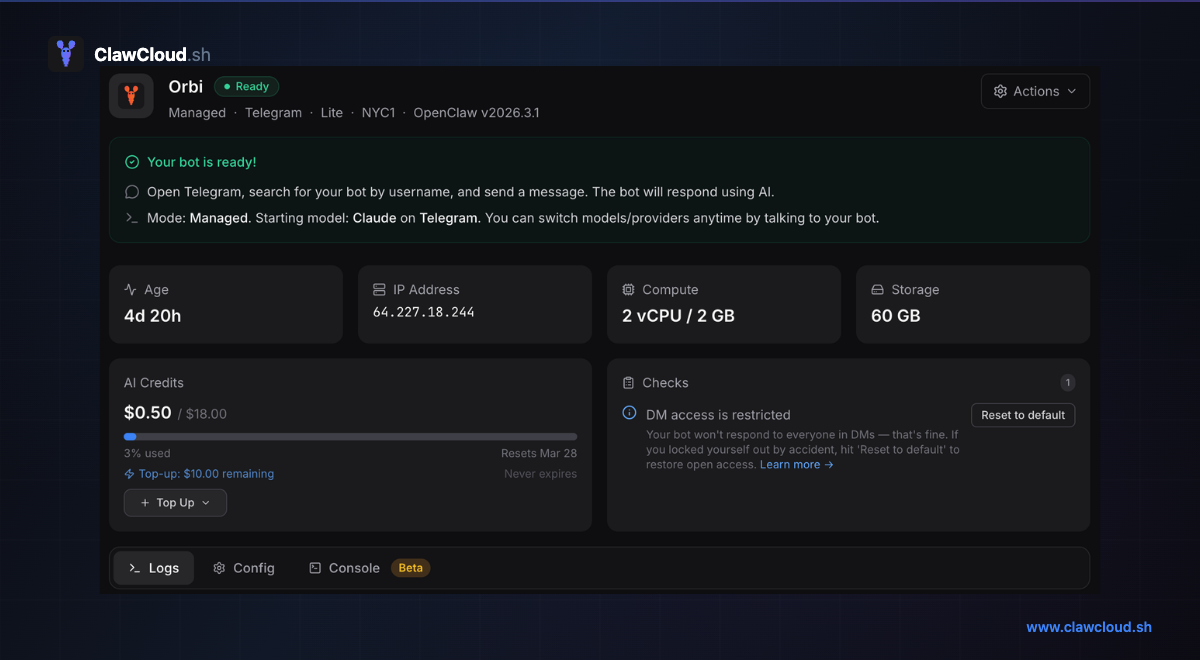Click the Compute CPU chip icon
1200x660 pixels.
628,290
